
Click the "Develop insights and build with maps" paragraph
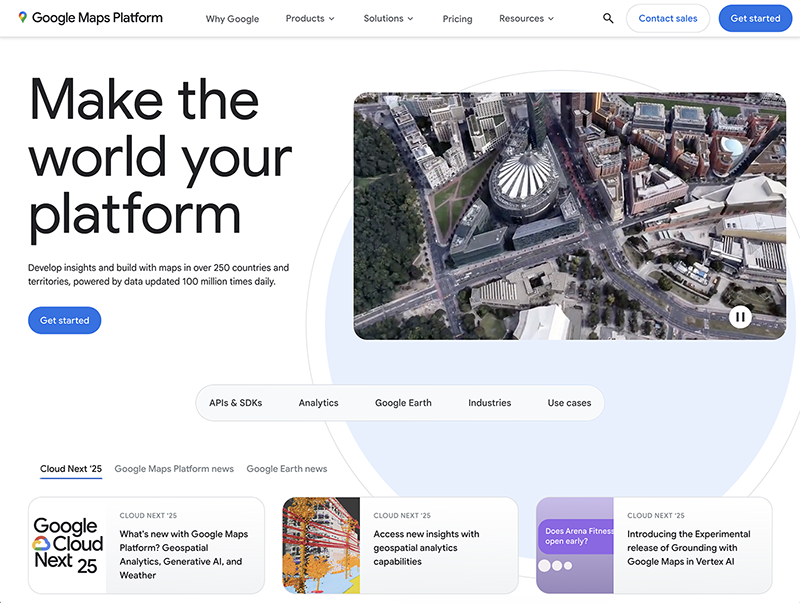158,274
